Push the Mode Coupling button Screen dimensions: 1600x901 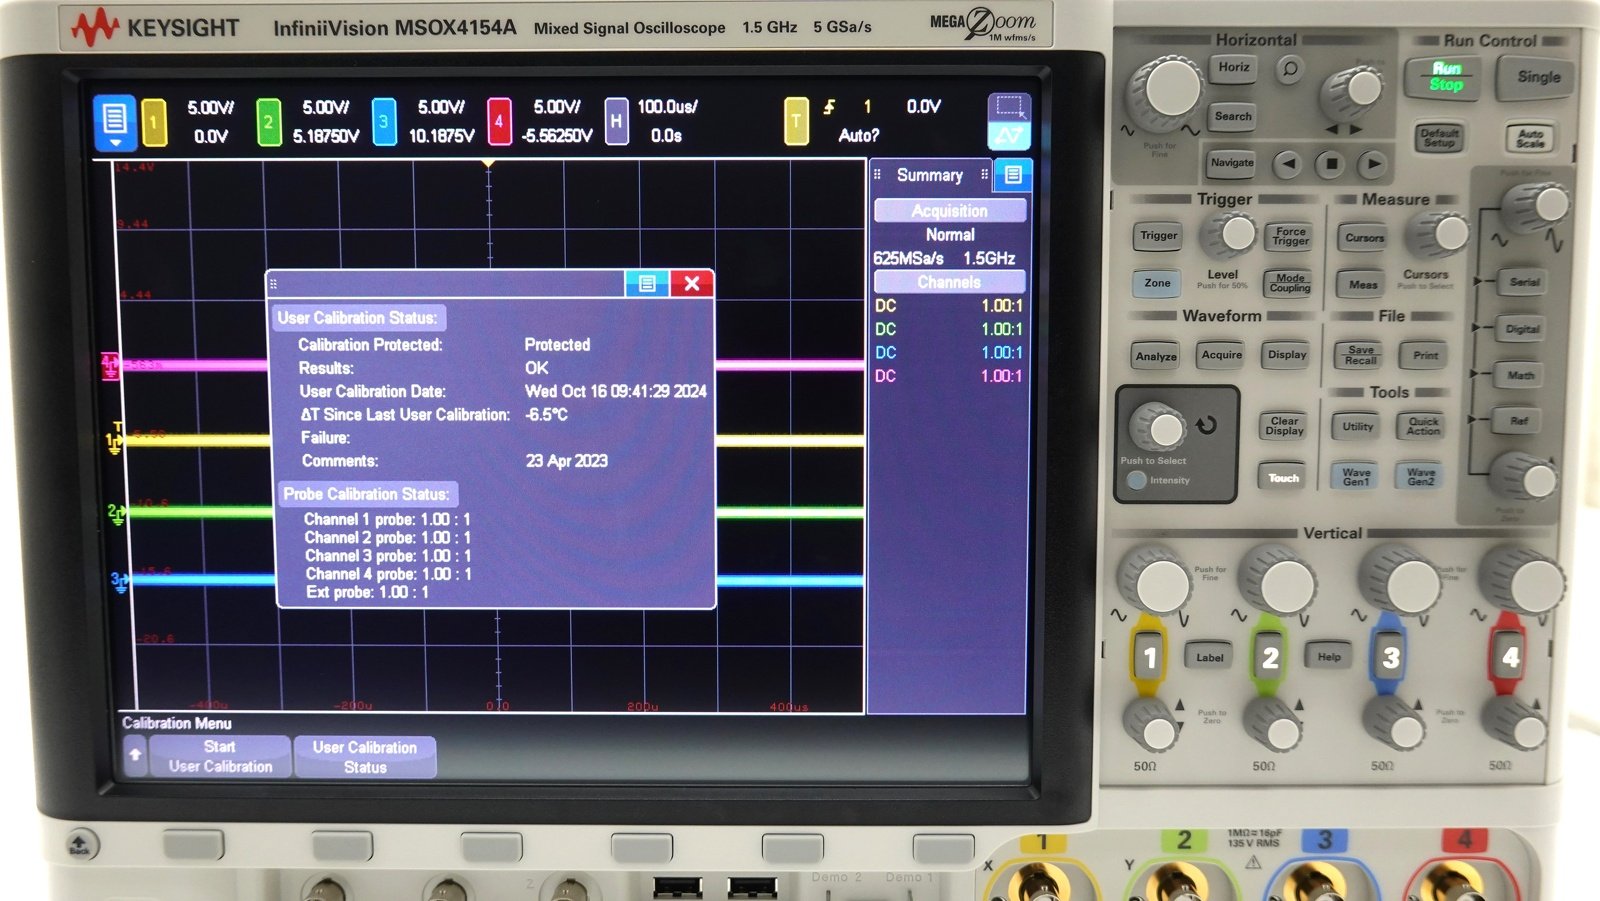[x=1290, y=283]
